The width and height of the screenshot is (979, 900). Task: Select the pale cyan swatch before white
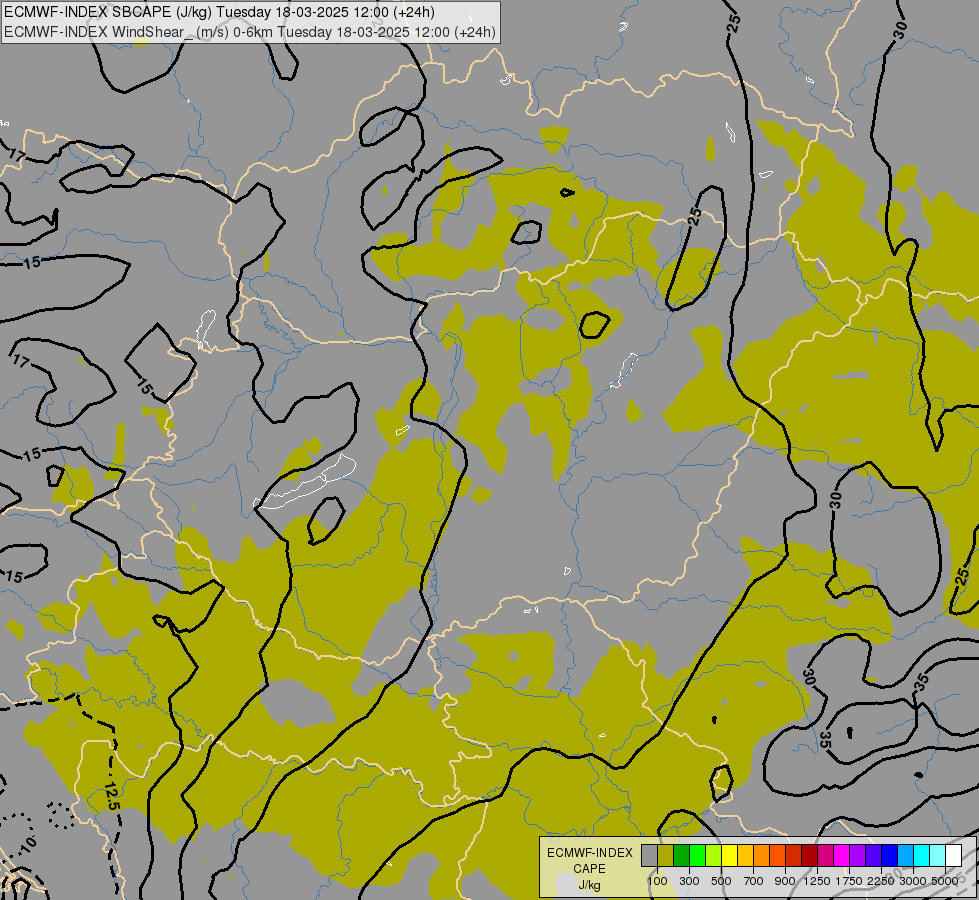[937, 856]
